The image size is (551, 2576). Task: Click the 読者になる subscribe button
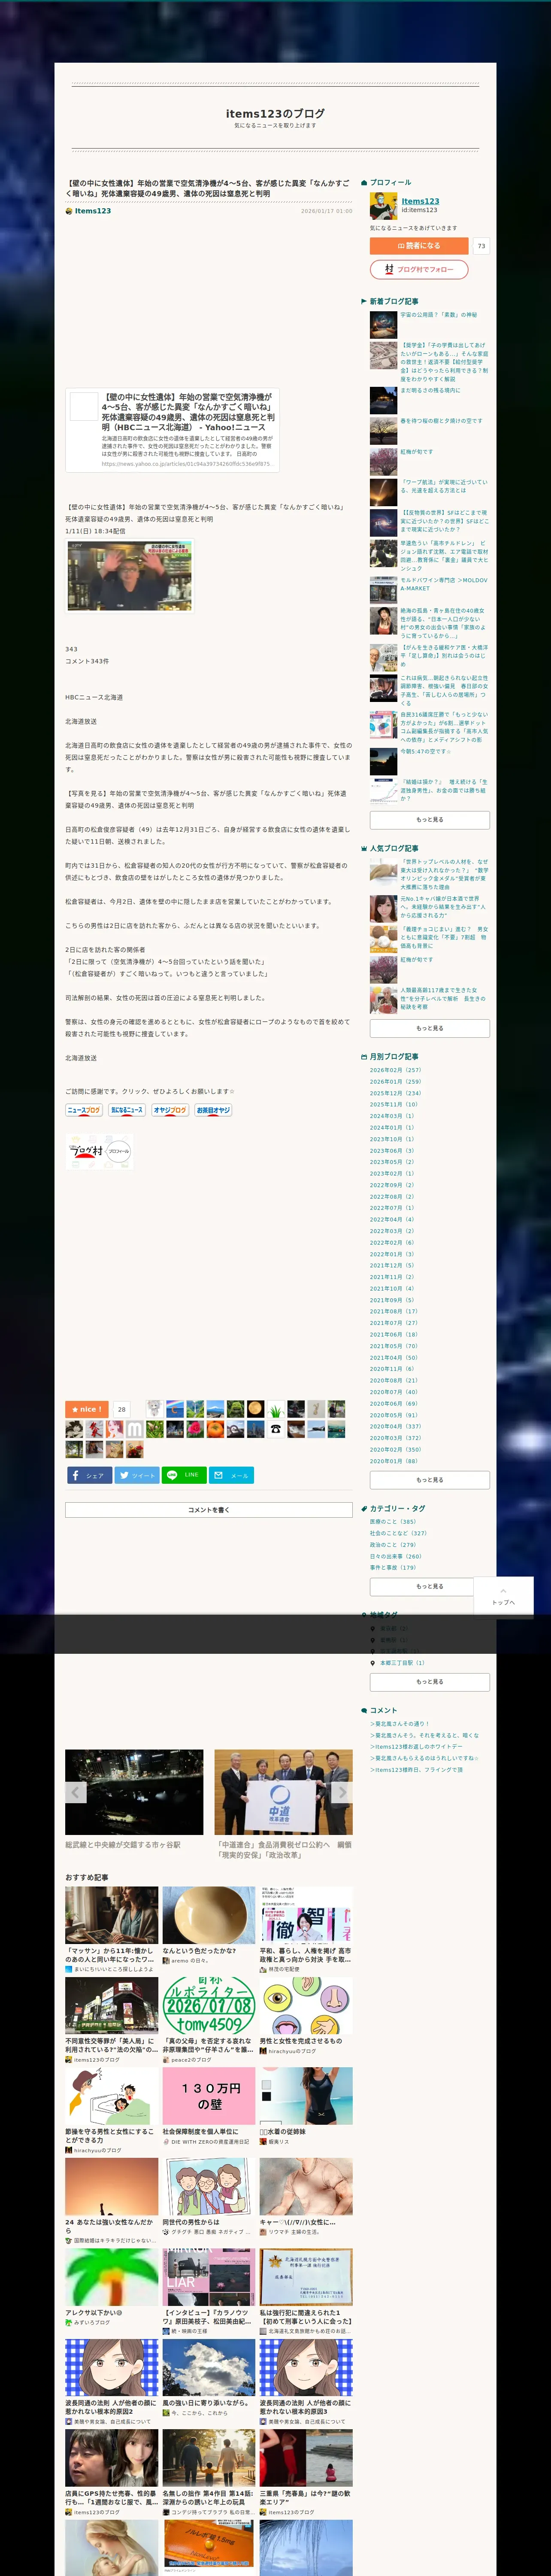[x=419, y=245]
